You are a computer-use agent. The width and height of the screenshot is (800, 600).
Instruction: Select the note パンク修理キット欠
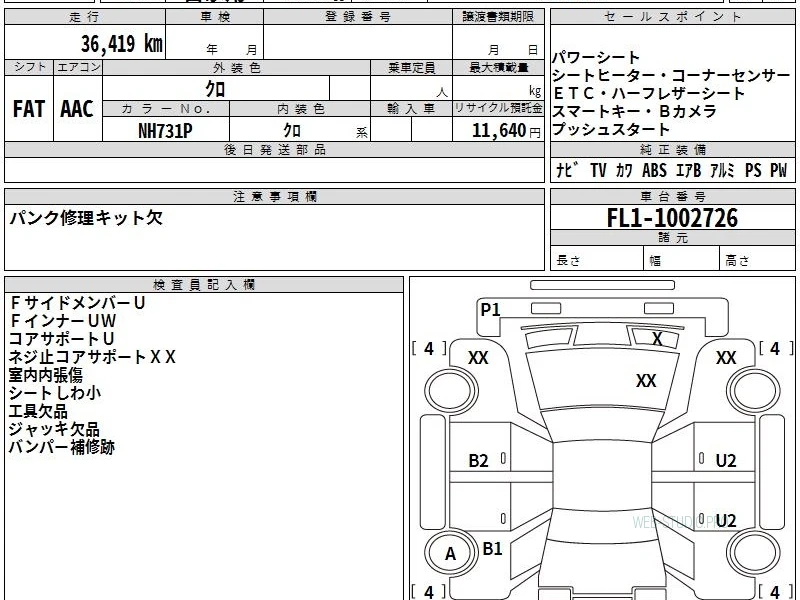click(86, 218)
